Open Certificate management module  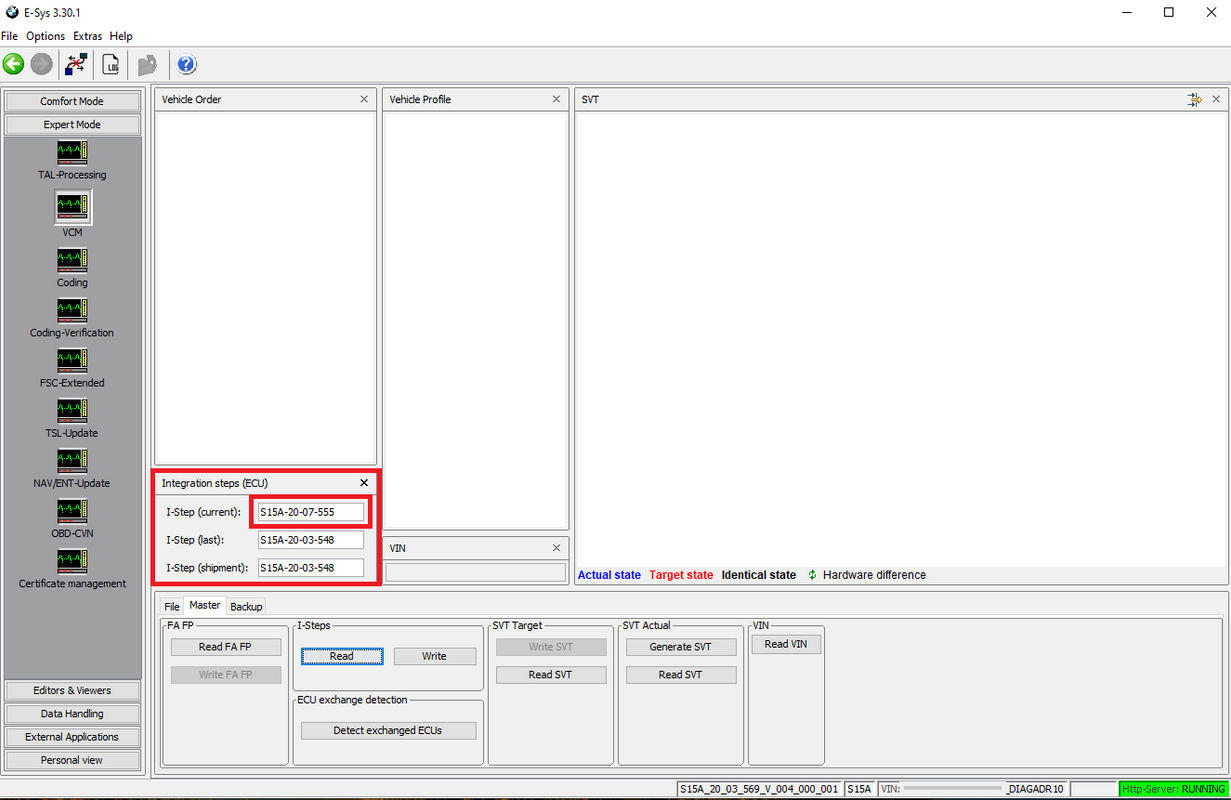(x=72, y=561)
